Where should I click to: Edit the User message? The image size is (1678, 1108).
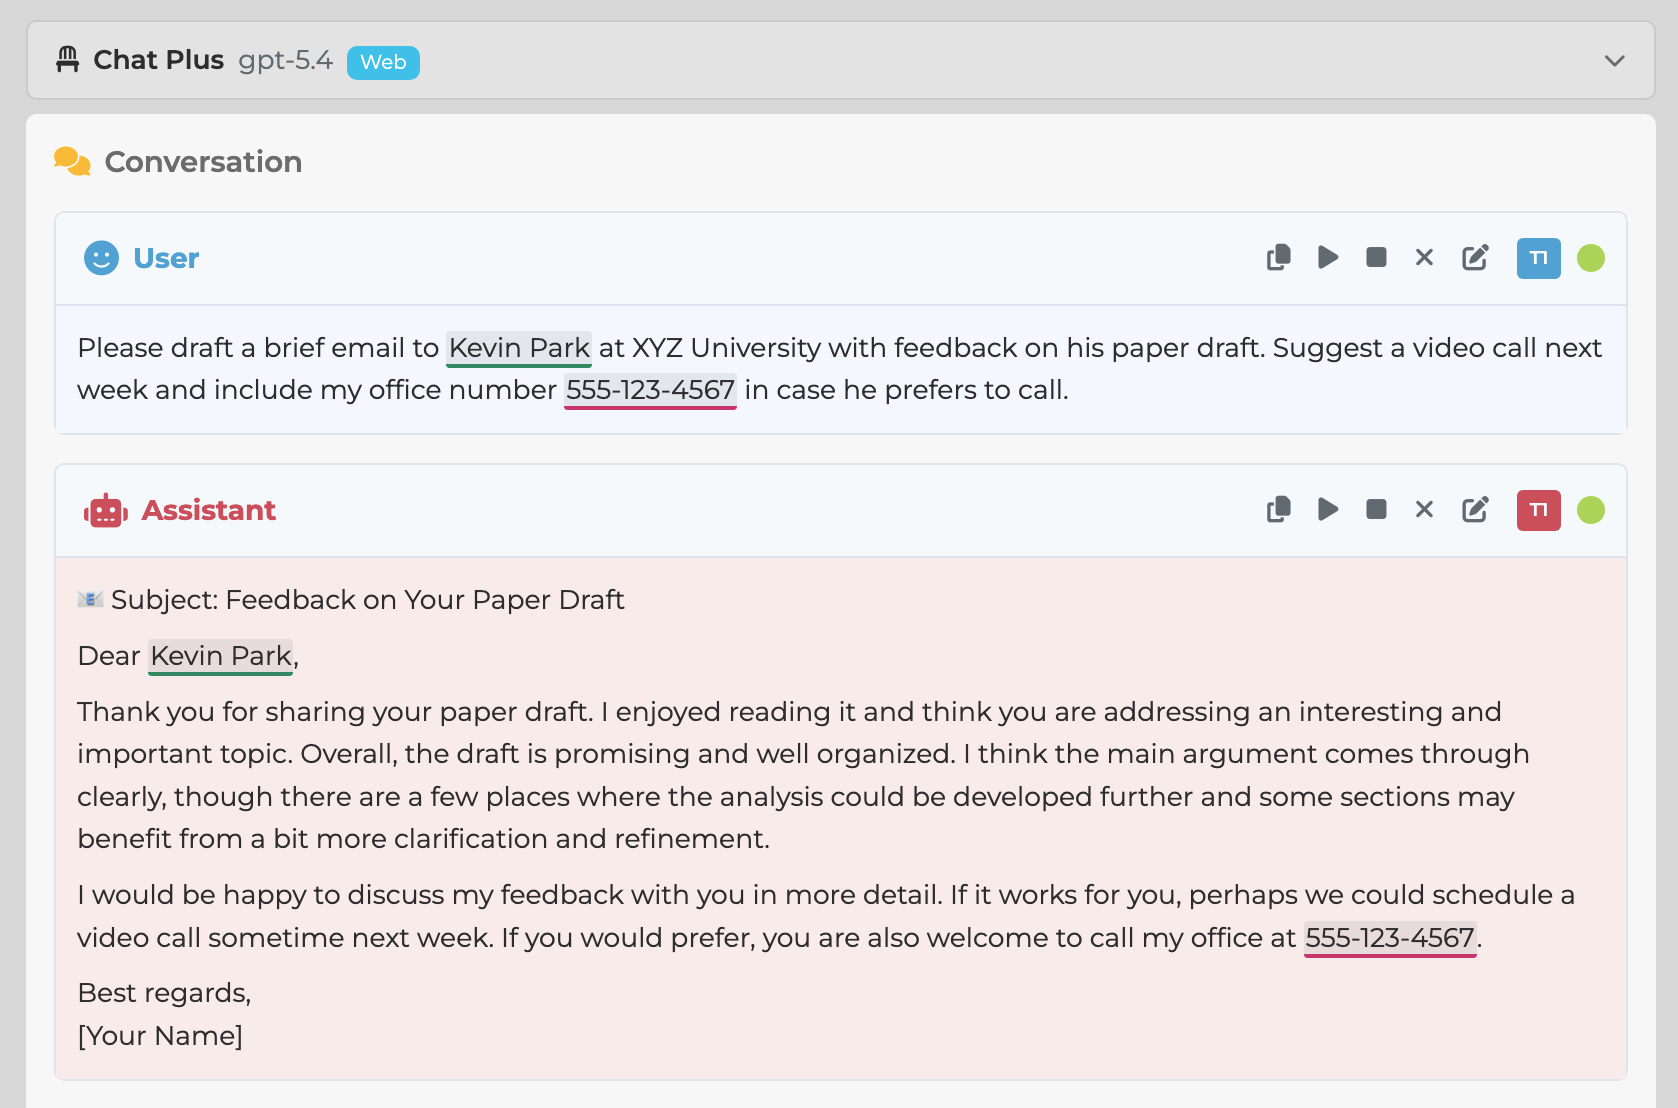point(1475,258)
